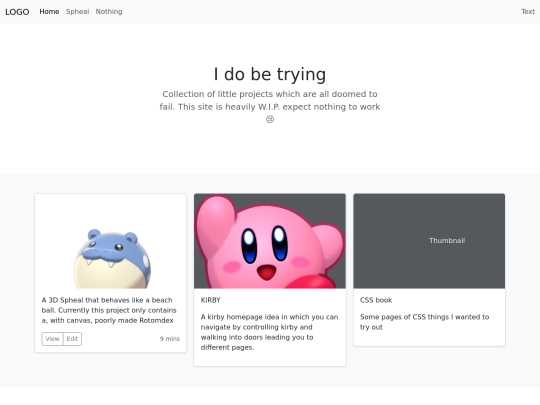Click the Edit button on Spheal card
Screen dimensions: 540x405
72,339
